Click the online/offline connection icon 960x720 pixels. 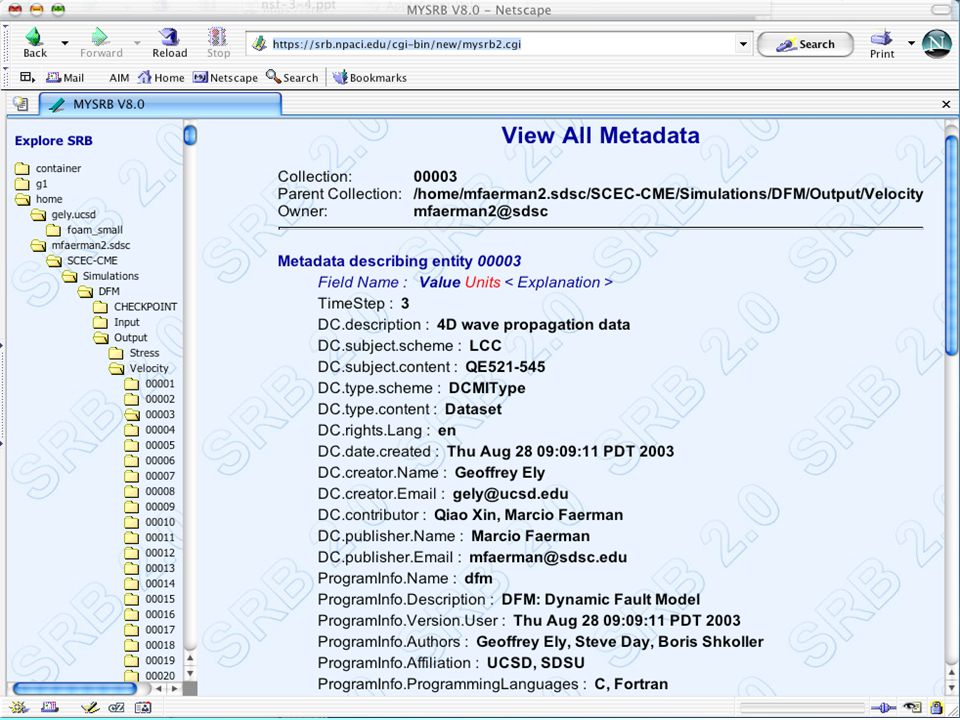coord(883,708)
